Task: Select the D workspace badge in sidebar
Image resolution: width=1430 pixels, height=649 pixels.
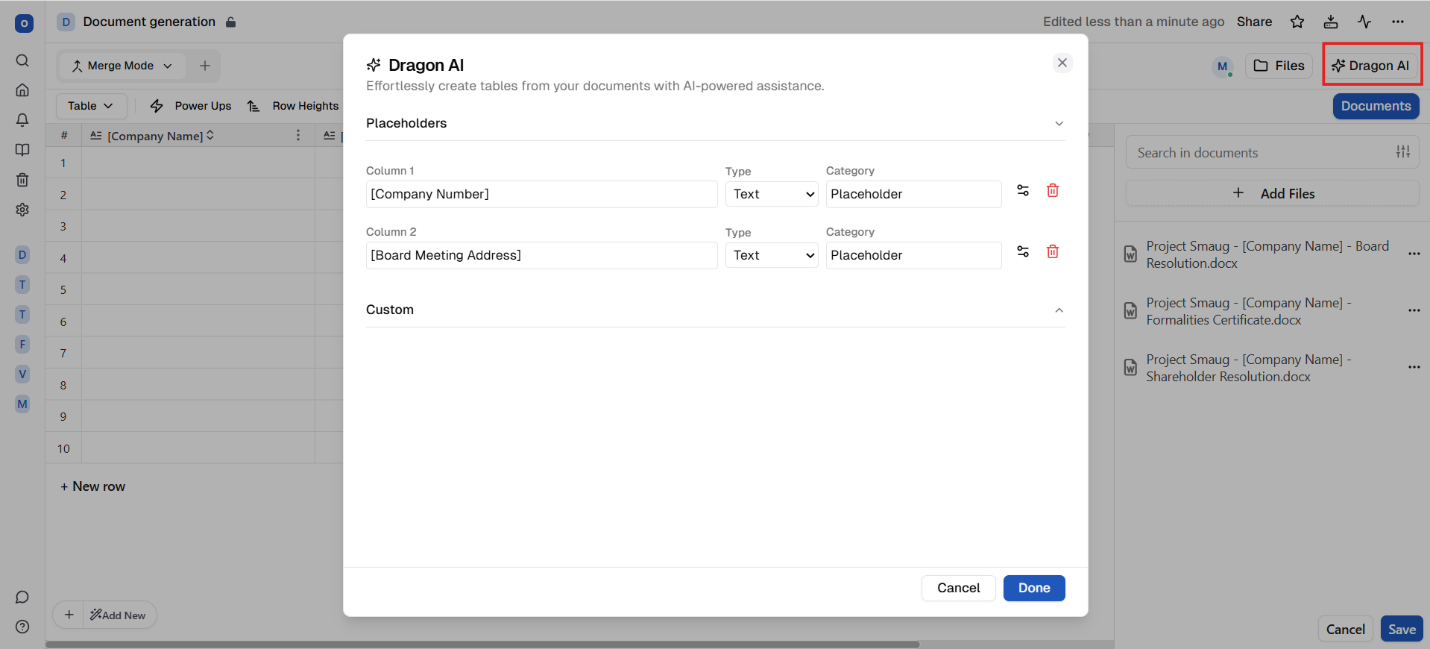Action: tap(22, 255)
